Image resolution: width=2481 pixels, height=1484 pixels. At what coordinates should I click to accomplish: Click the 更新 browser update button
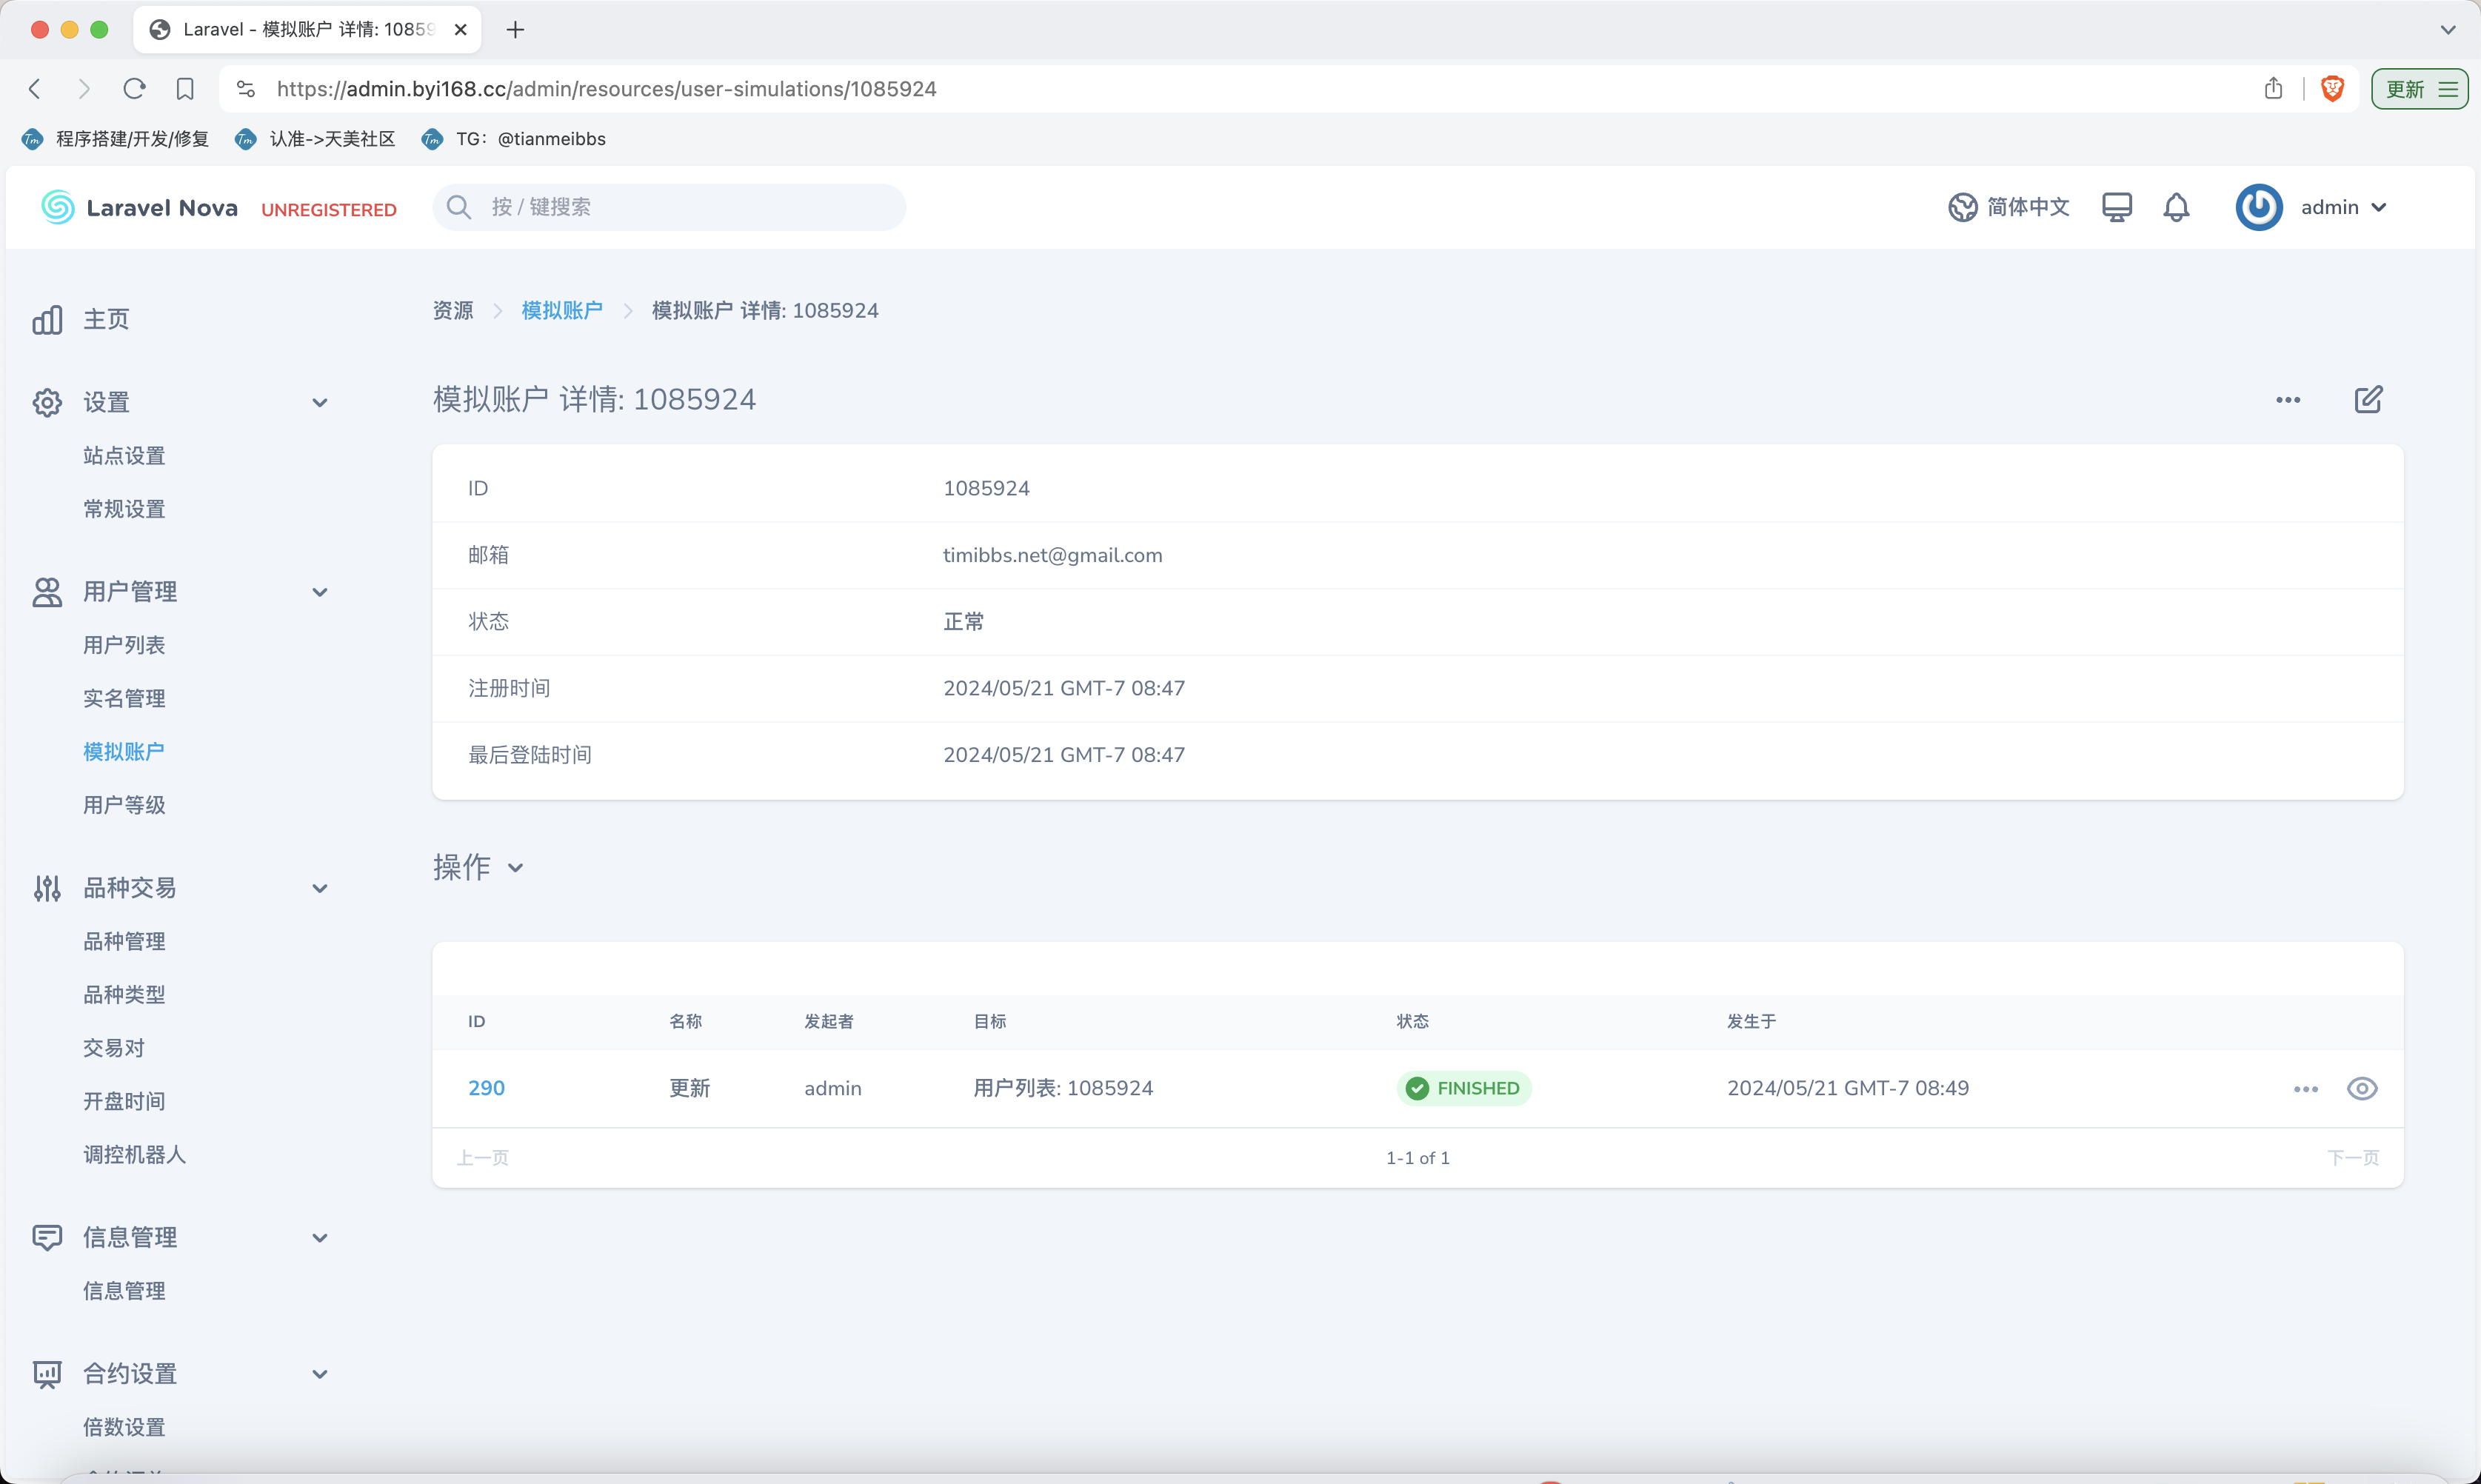pyautogui.click(x=2419, y=89)
